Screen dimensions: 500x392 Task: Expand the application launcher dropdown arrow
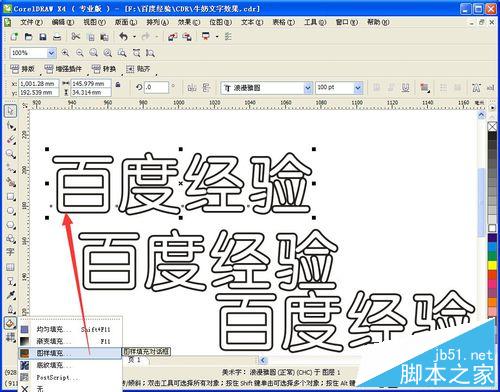217,37
